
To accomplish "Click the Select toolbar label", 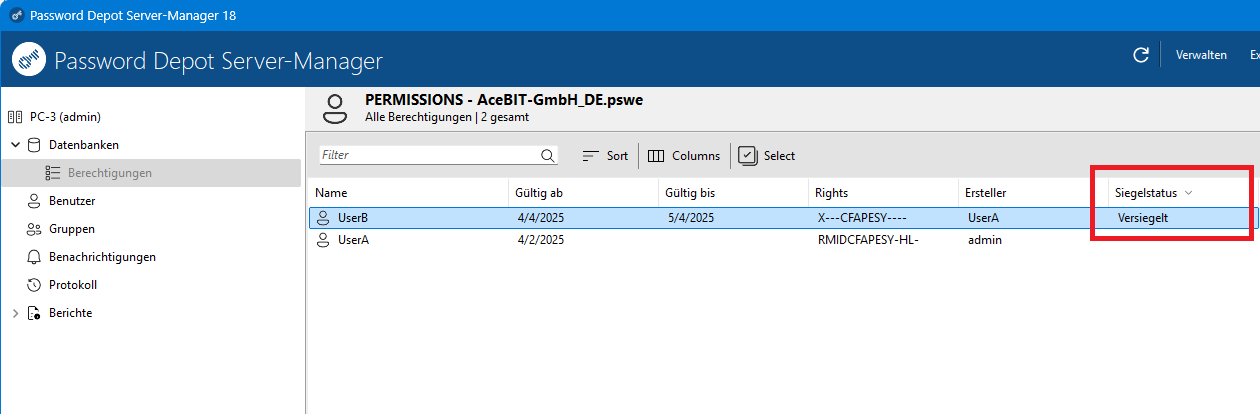I will [x=779, y=156].
